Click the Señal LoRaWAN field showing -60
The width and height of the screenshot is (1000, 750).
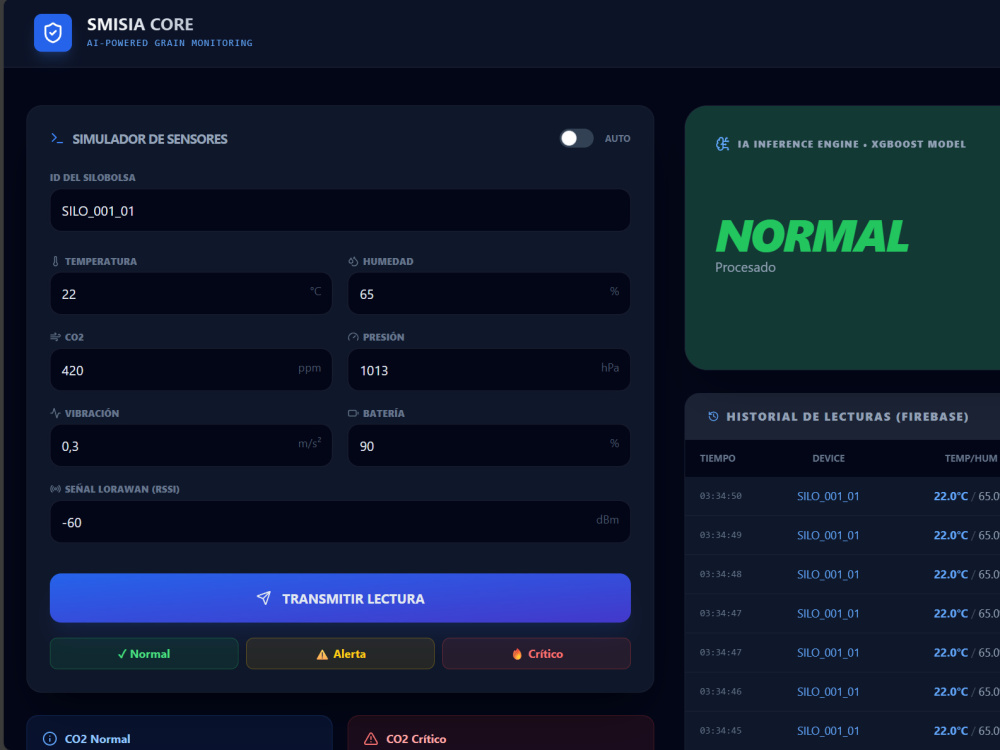pyautogui.click(x=340, y=522)
